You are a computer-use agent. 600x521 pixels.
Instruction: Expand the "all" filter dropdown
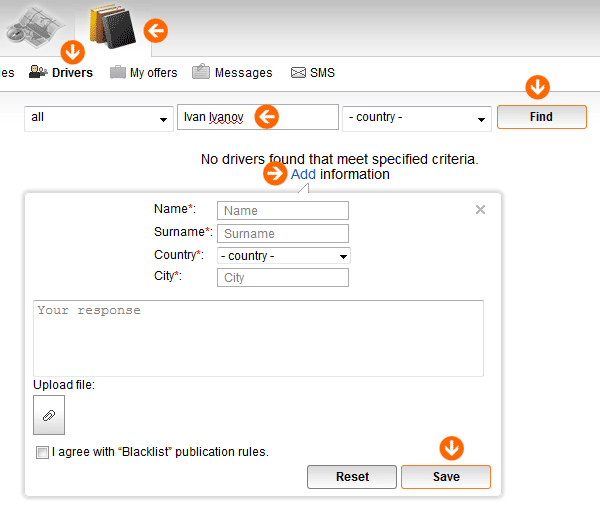tap(98, 118)
